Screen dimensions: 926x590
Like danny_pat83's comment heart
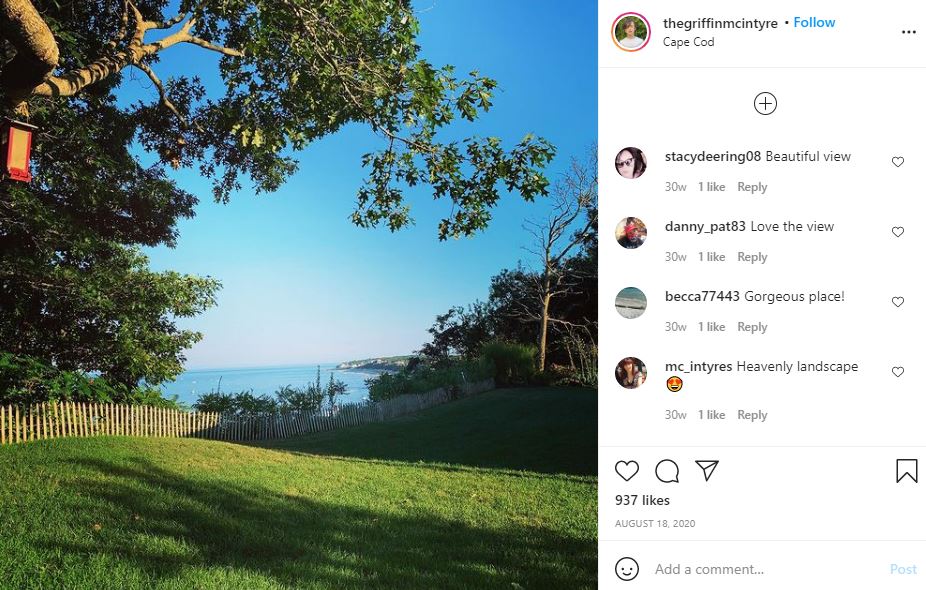[x=898, y=232]
